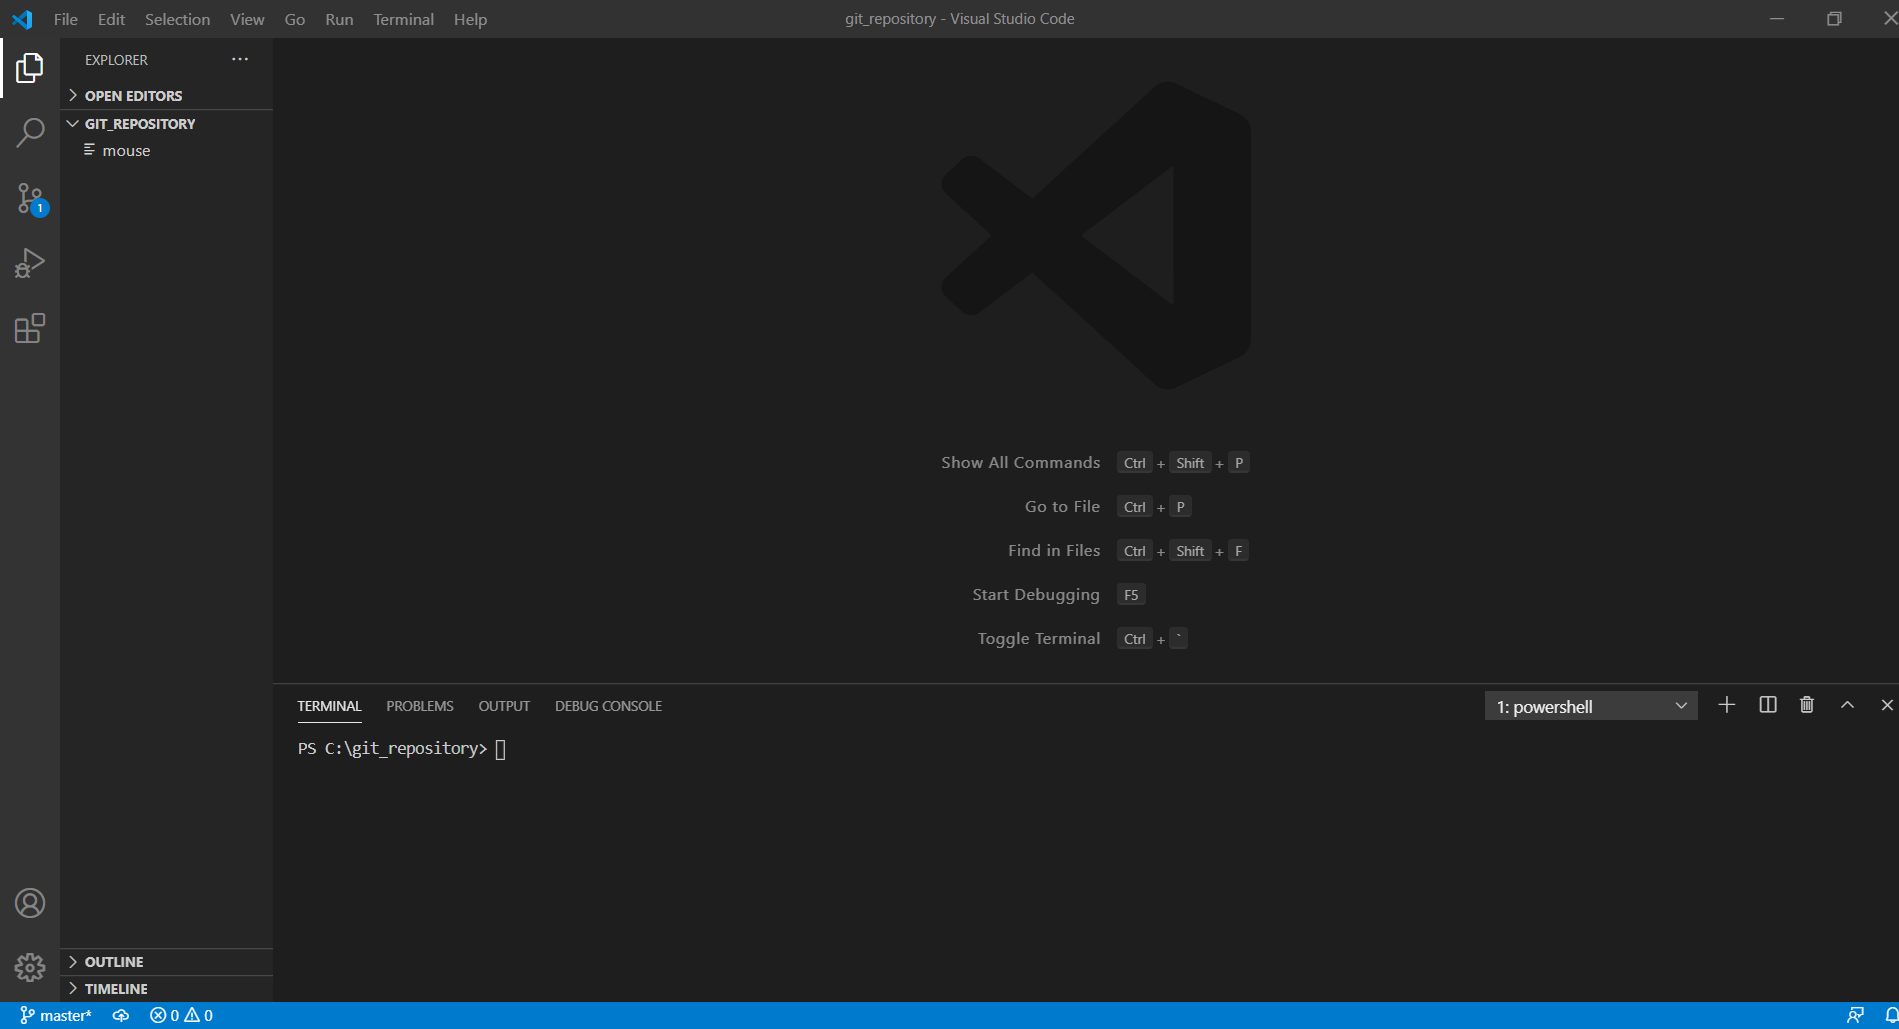Open notifications bell in status bar
1899x1029 pixels.
(1890, 1015)
